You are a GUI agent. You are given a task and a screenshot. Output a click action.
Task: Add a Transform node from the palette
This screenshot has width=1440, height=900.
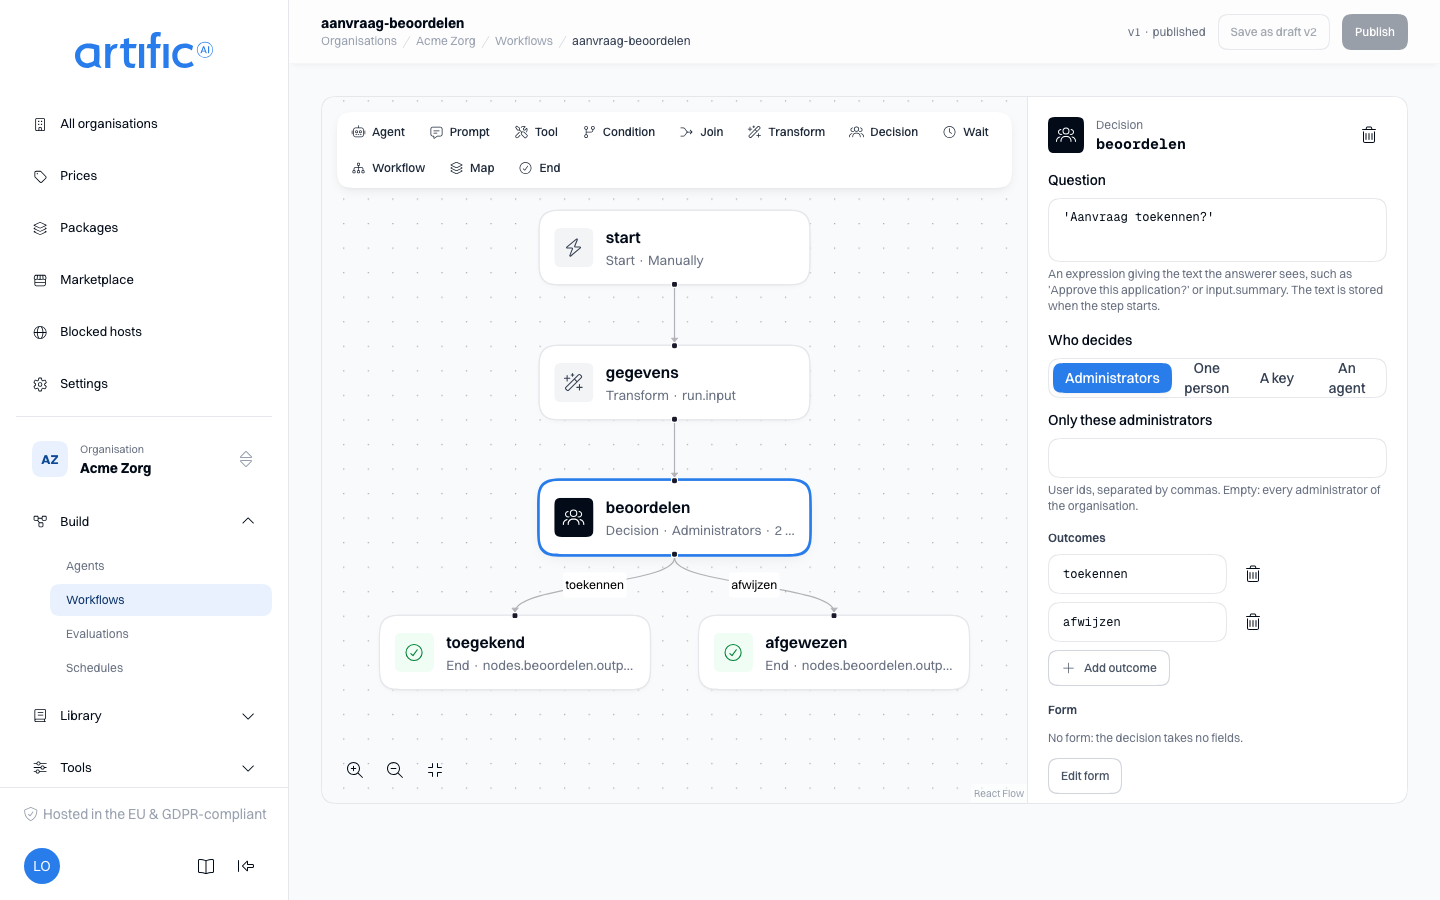pos(786,132)
